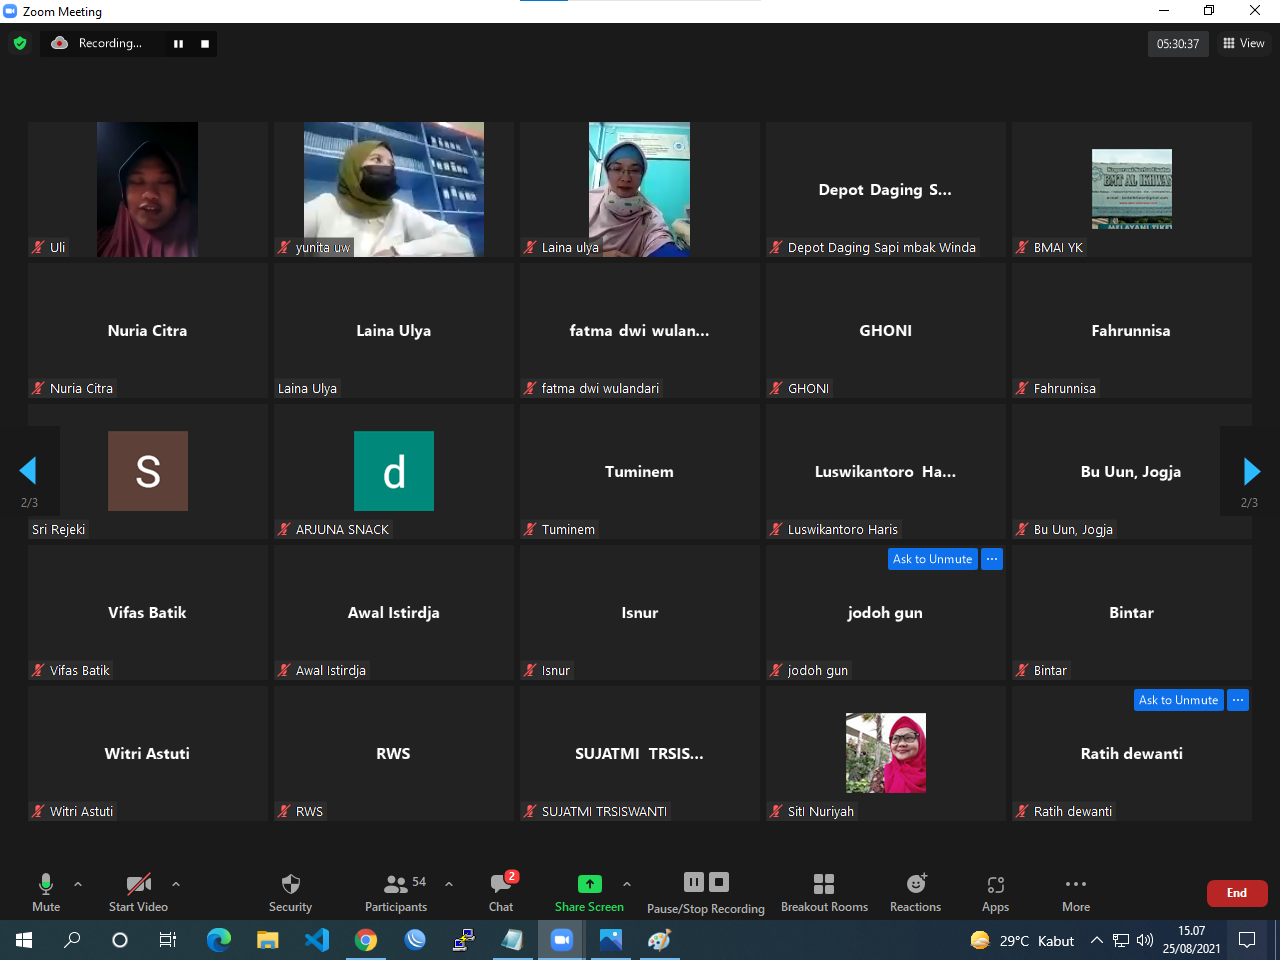The image size is (1280, 960).
Task: Pause recording in top recording bar
Action: point(178,44)
